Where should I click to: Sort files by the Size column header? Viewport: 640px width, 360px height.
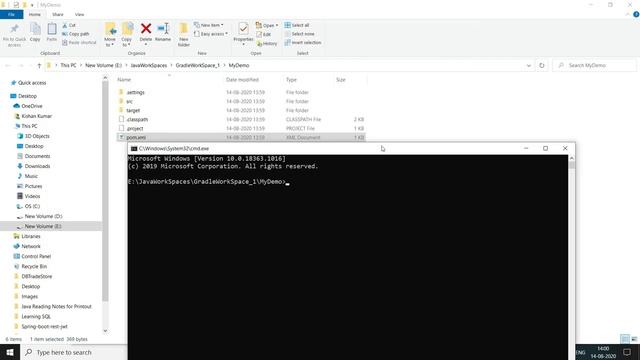point(341,80)
